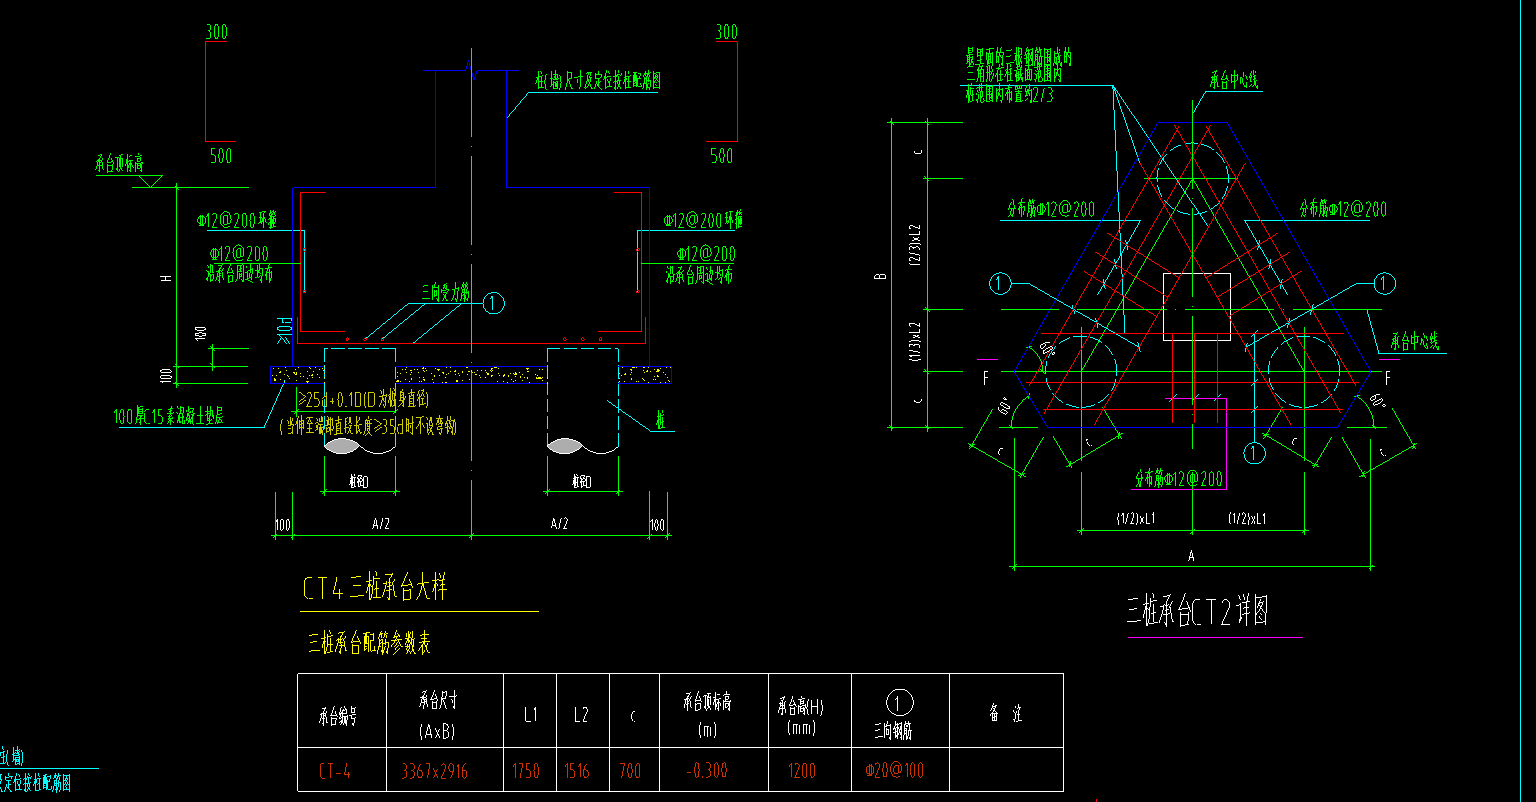Click the 100厚C15素混凝土垫层 note

[168, 415]
